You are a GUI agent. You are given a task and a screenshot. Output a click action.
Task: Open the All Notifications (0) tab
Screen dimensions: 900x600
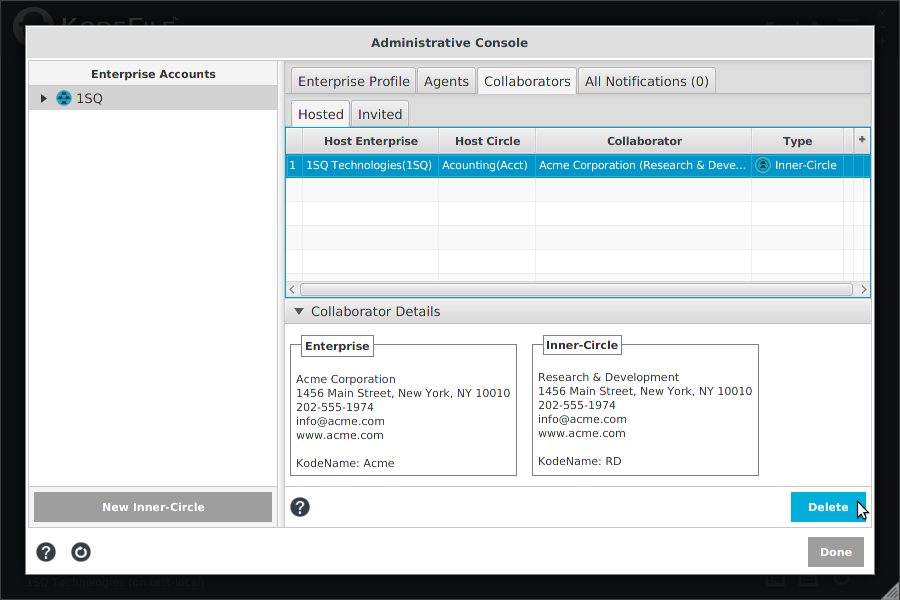pyautogui.click(x=646, y=81)
